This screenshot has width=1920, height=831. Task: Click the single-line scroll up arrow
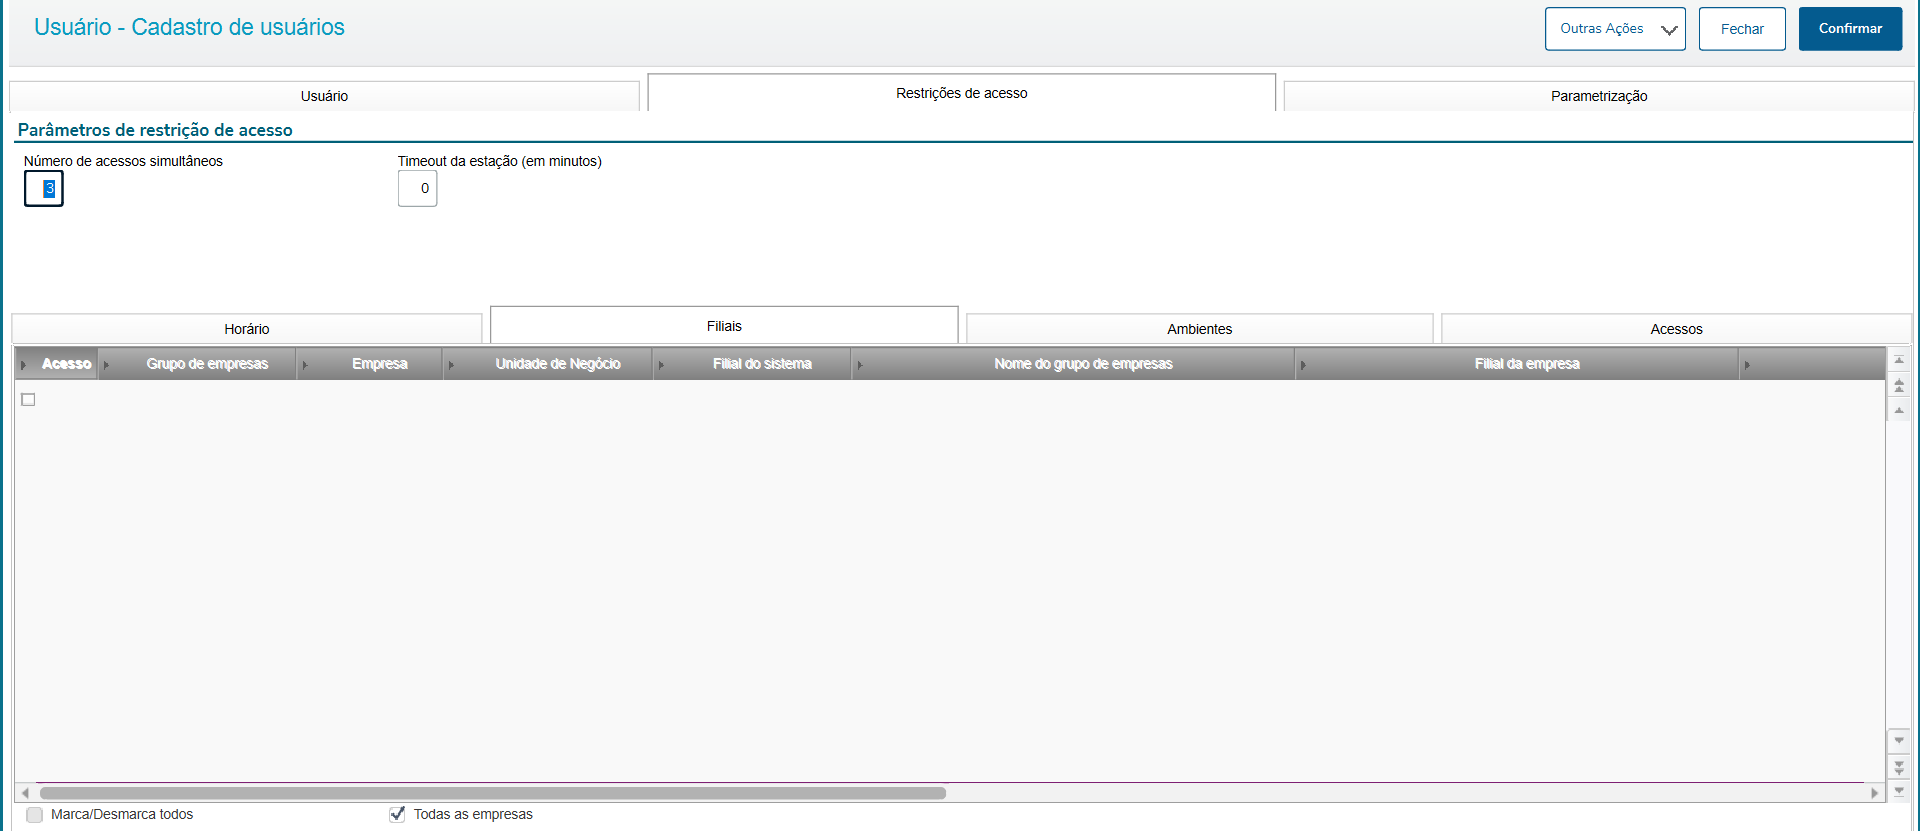click(1899, 410)
